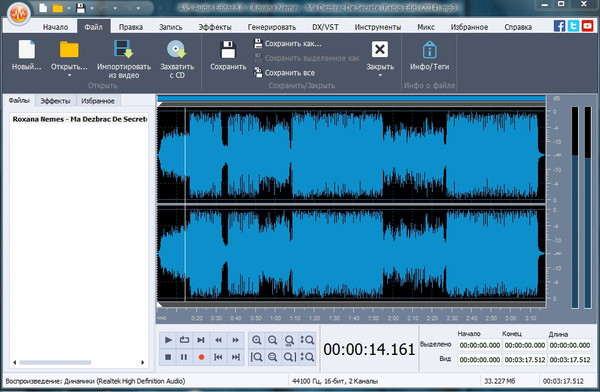
Task: Click the Вид Конец field showing 00:03:17.512
Action: coord(525,359)
